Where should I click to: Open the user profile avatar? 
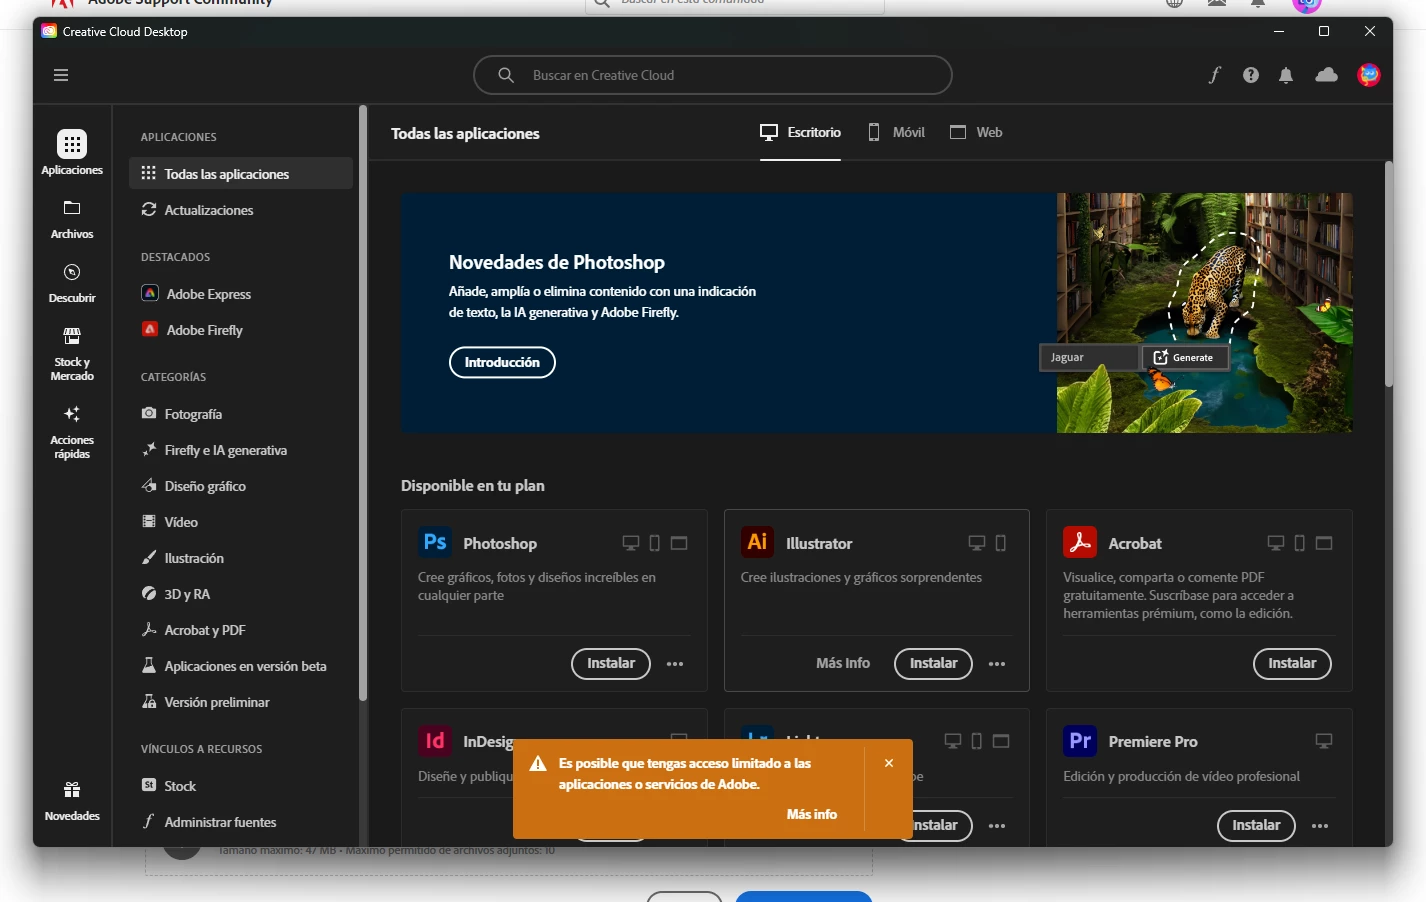click(x=1369, y=75)
